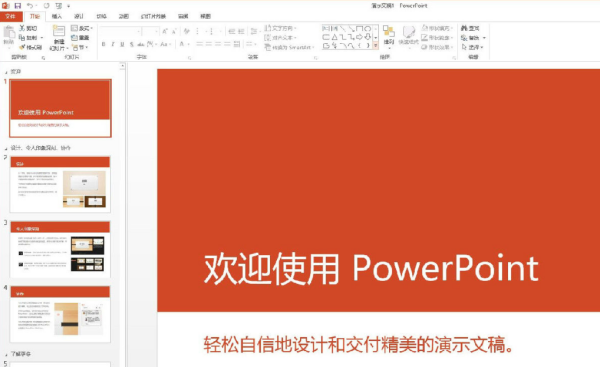
Task: Click the Copy (复制) button
Action: click(x=28, y=38)
